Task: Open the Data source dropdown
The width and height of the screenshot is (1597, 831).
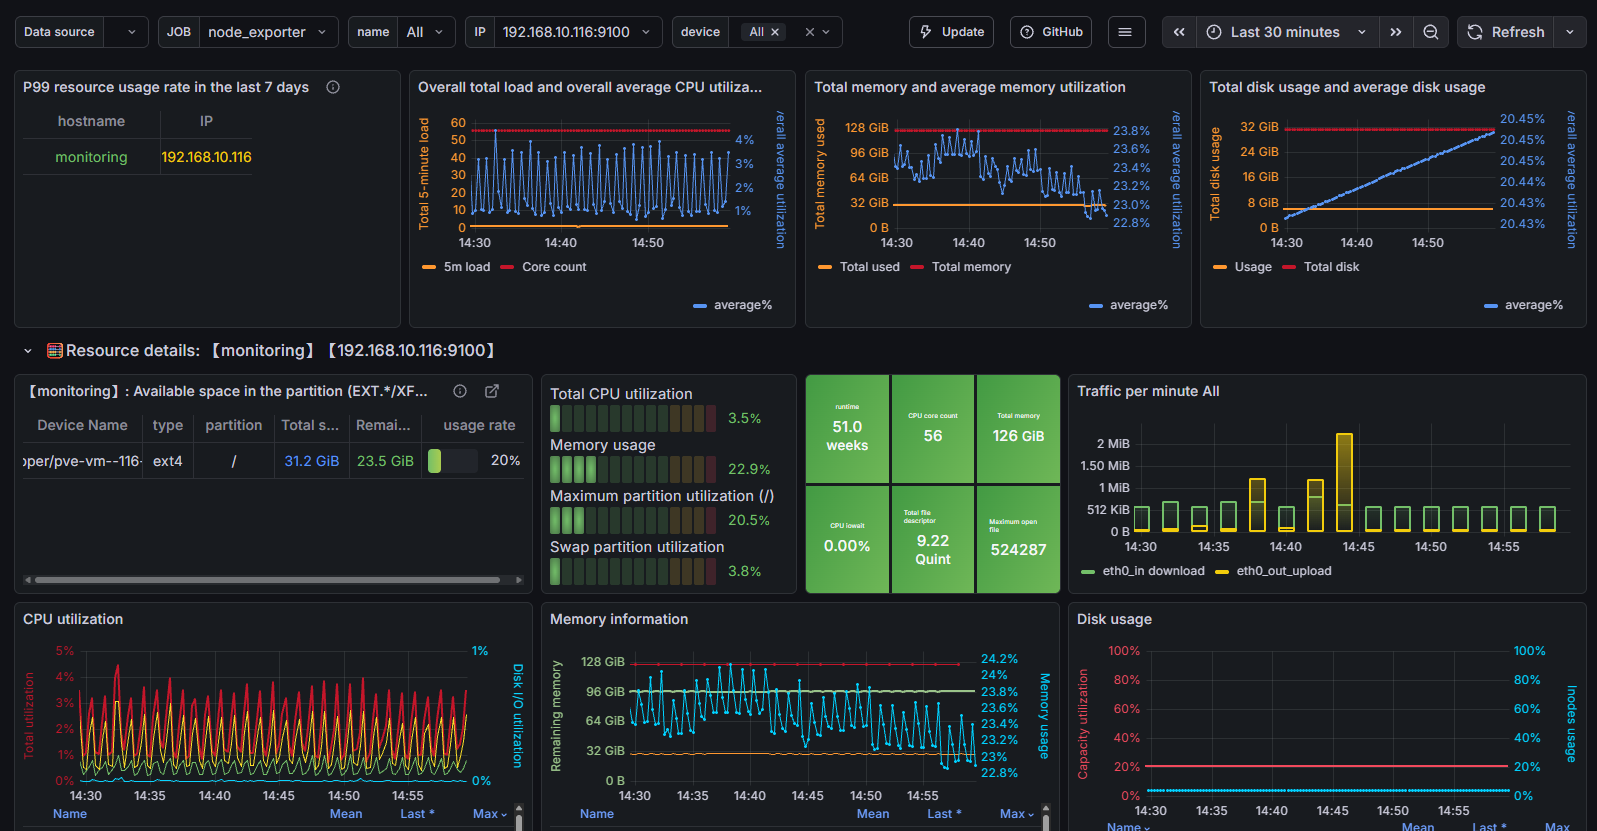Action: [126, 32]
